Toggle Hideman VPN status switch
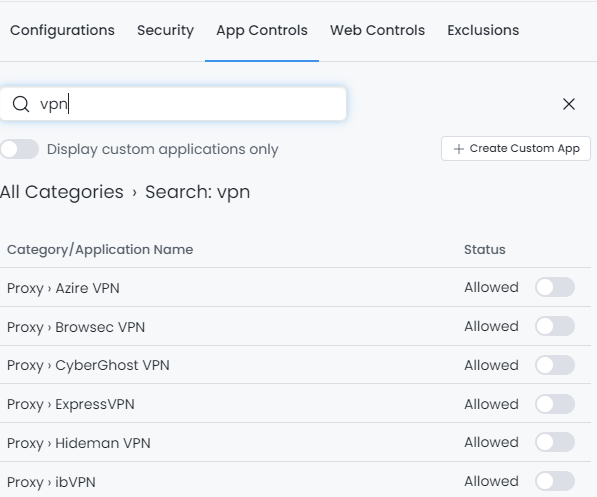Screen dimensions: 597x497 point(555,443)
